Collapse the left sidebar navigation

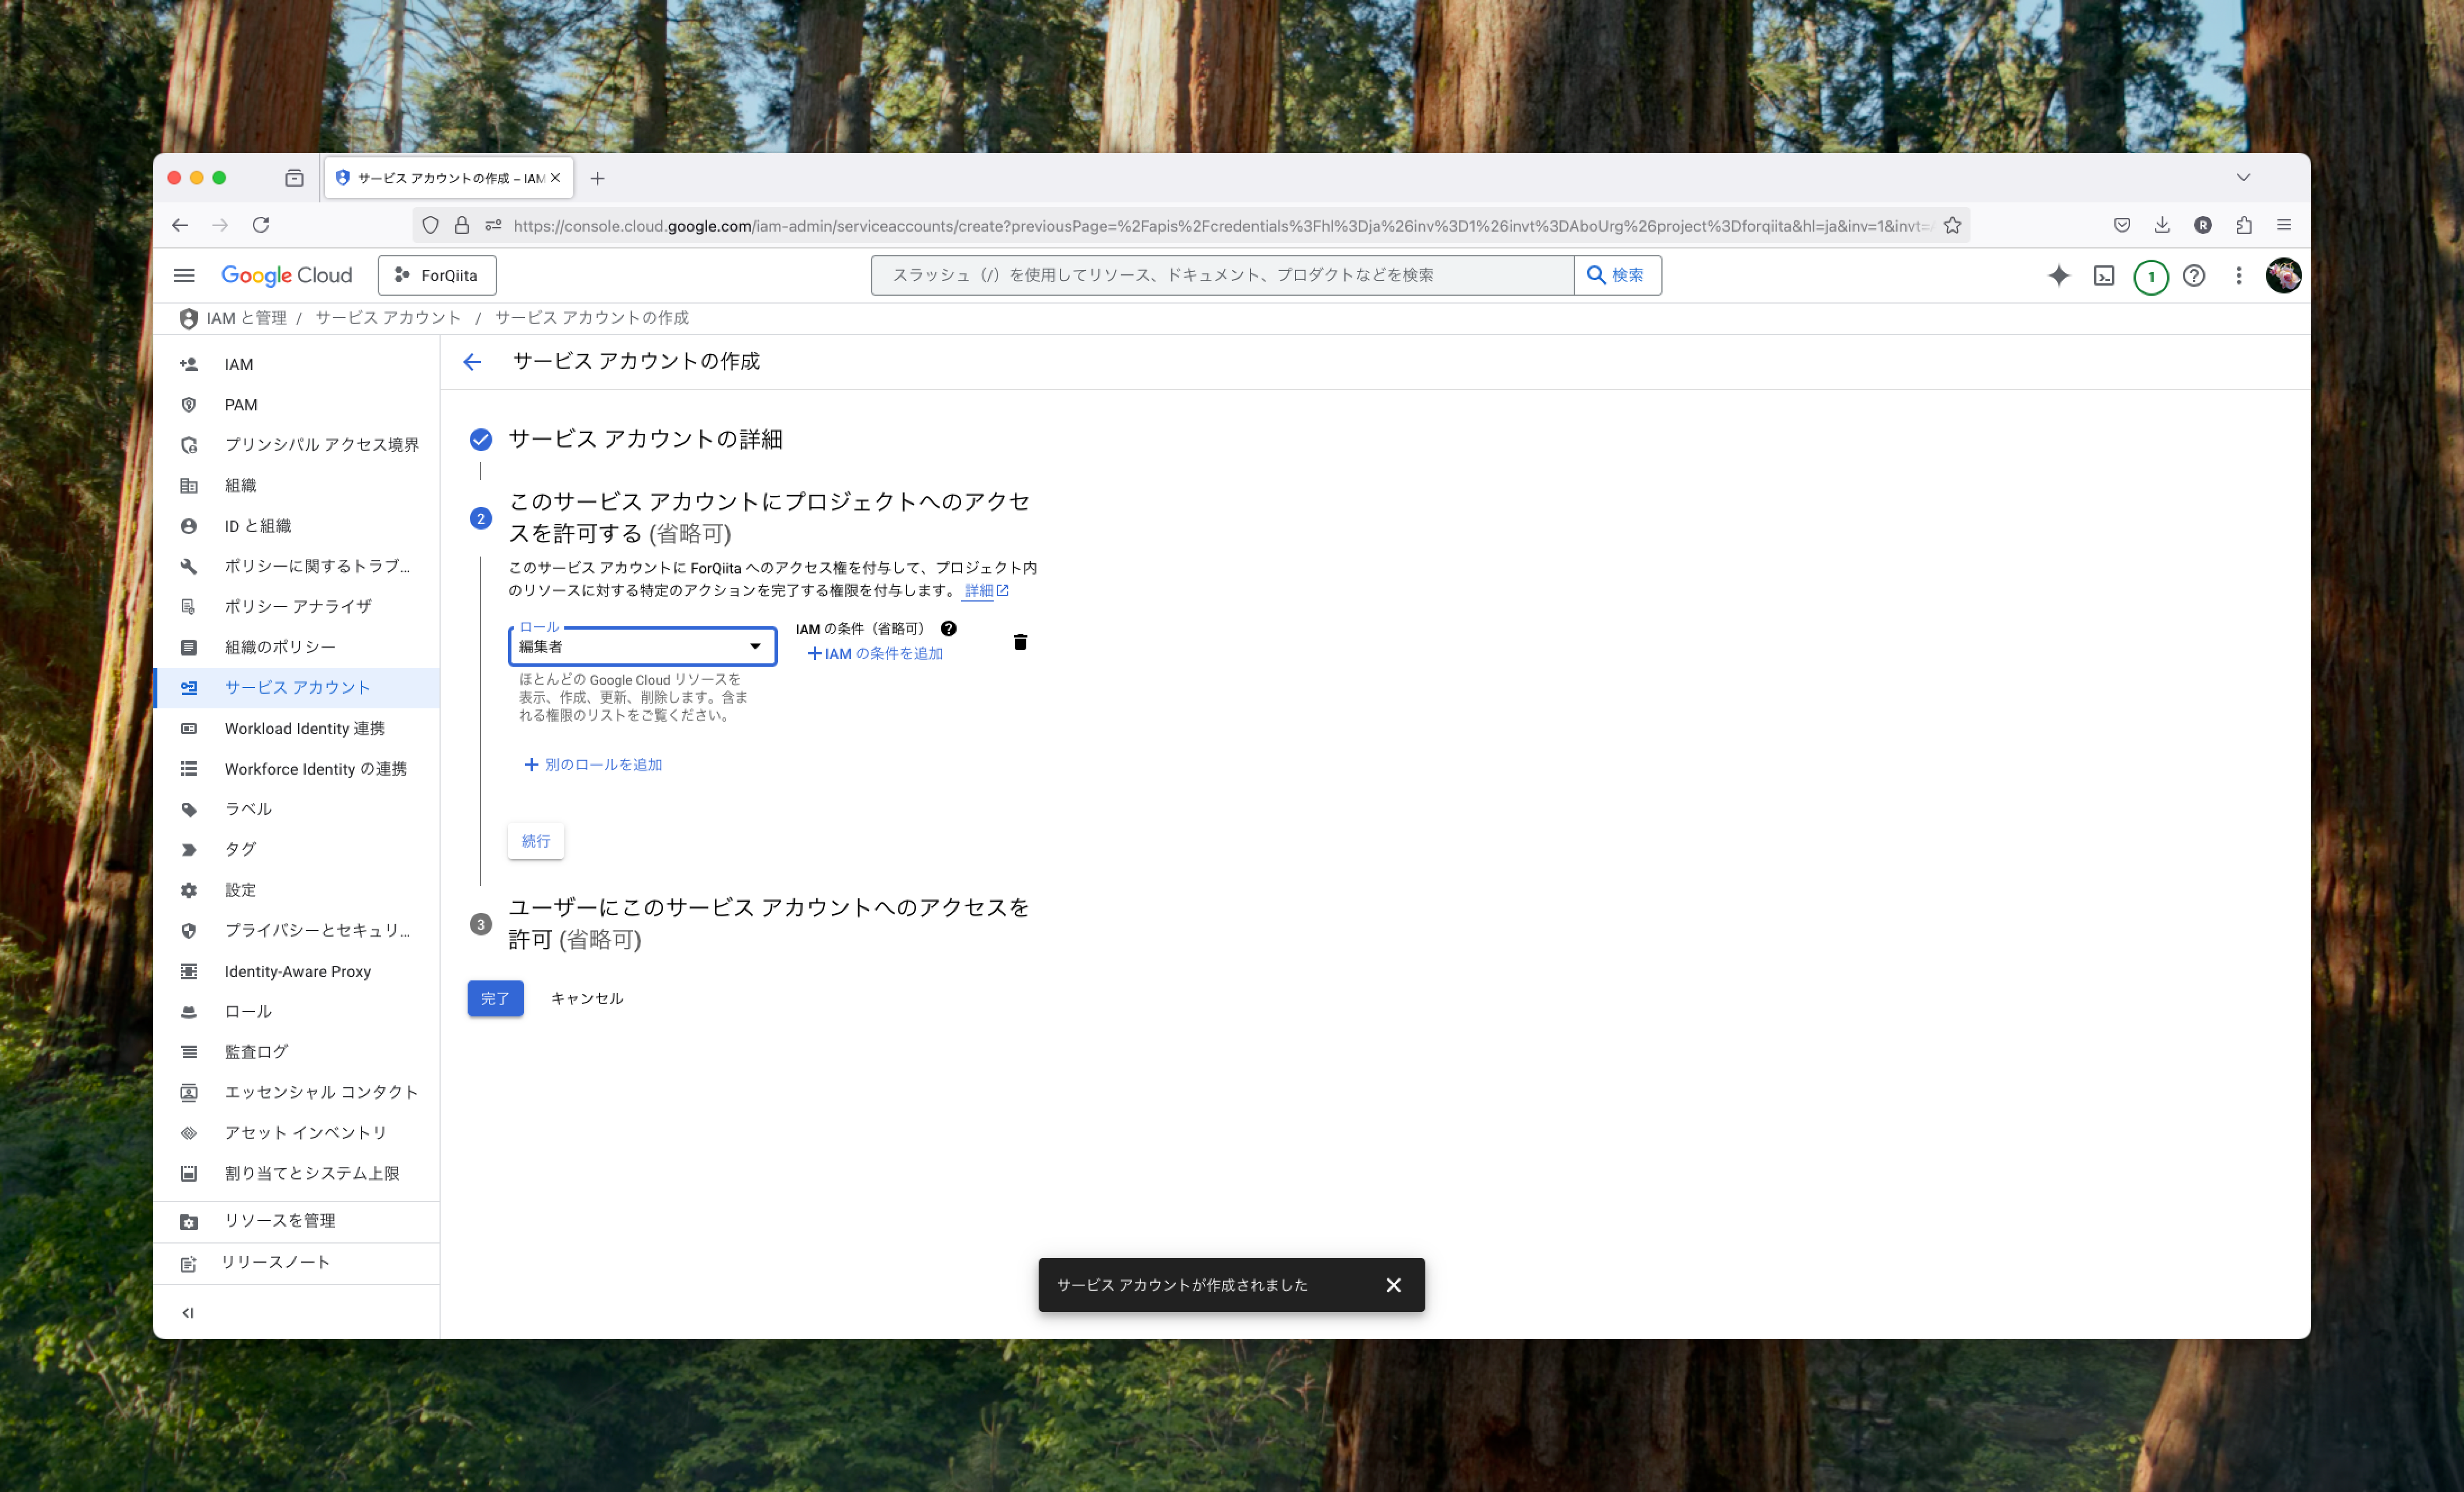[x=188, y=1313]
